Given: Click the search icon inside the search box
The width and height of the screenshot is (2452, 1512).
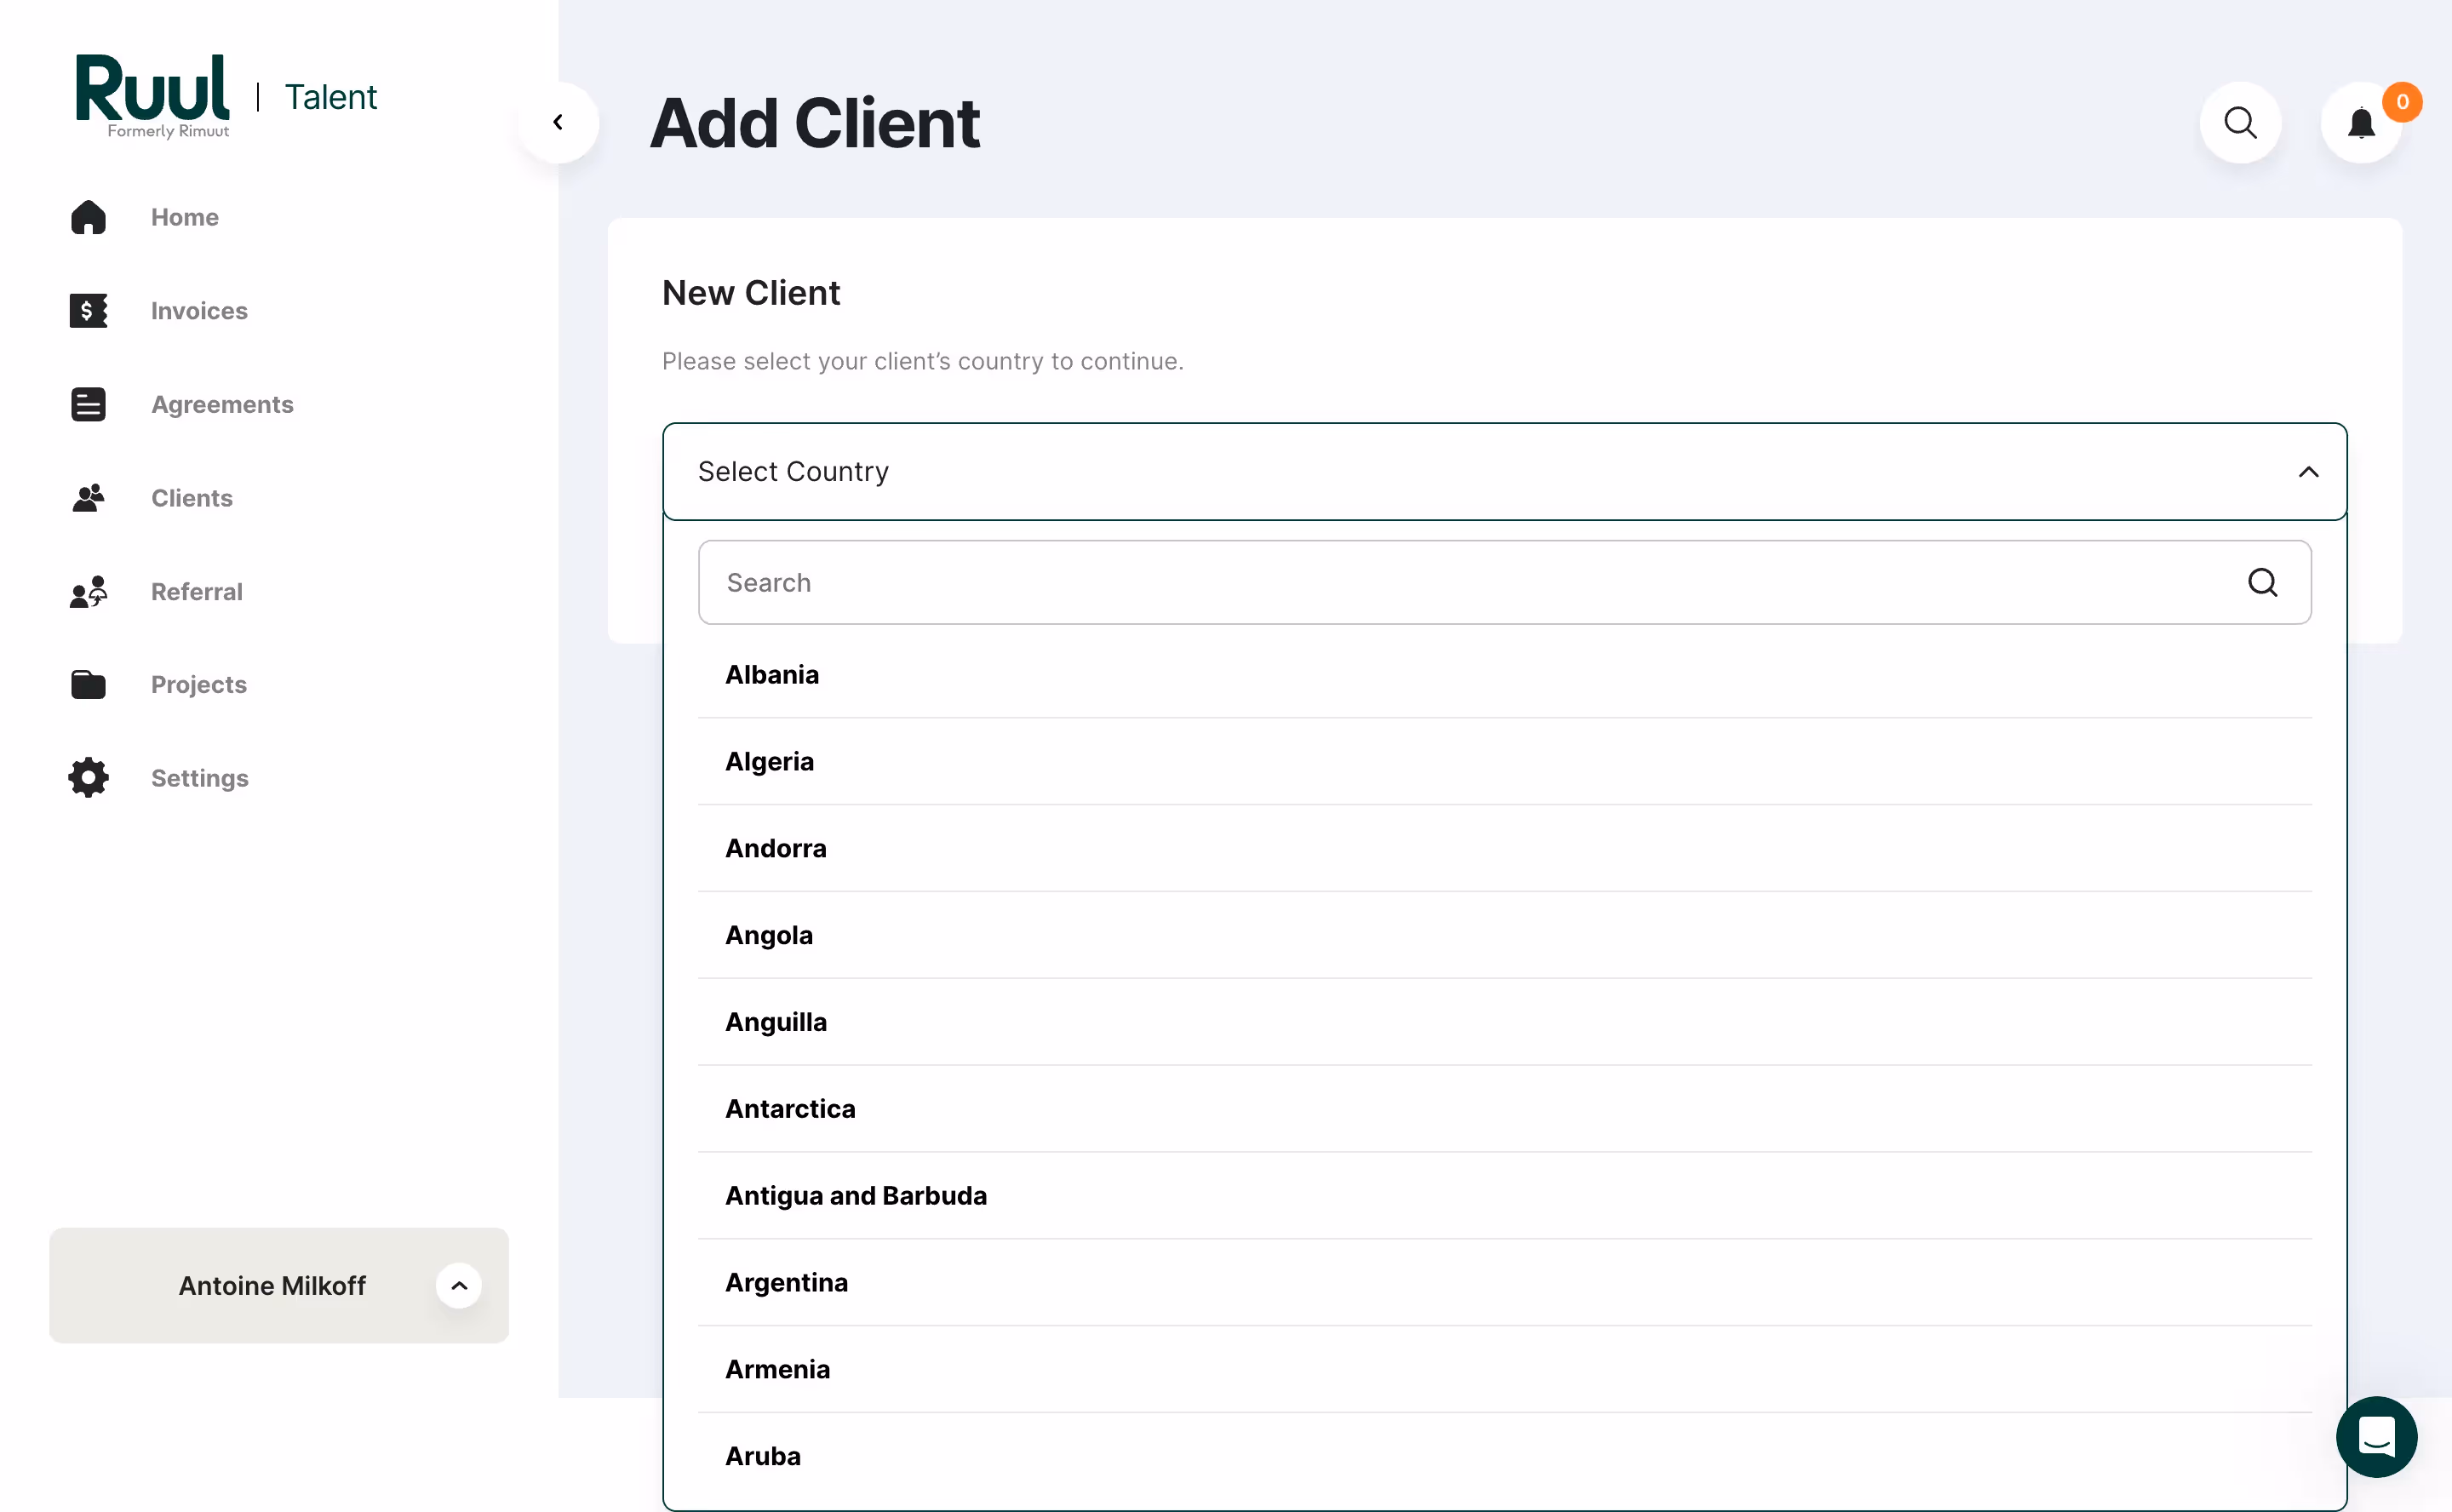Looking at the screenshot, I should (x=2263, y=582).
